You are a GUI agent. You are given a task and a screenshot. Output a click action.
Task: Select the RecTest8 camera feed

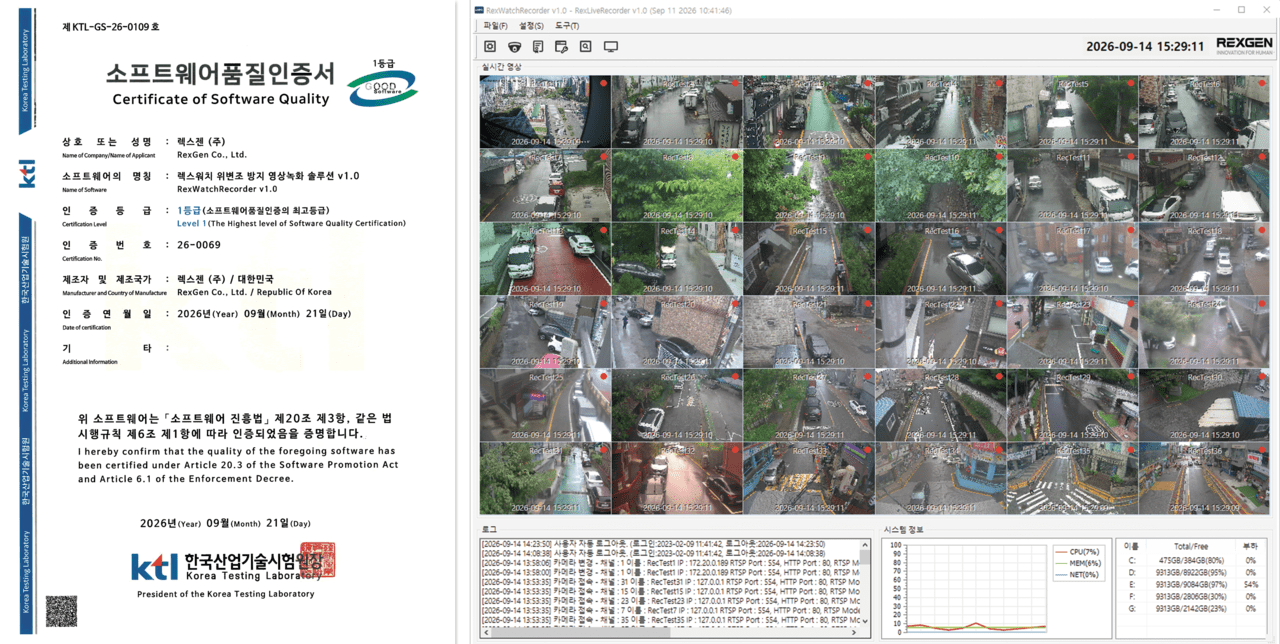(x=677, y=185)
